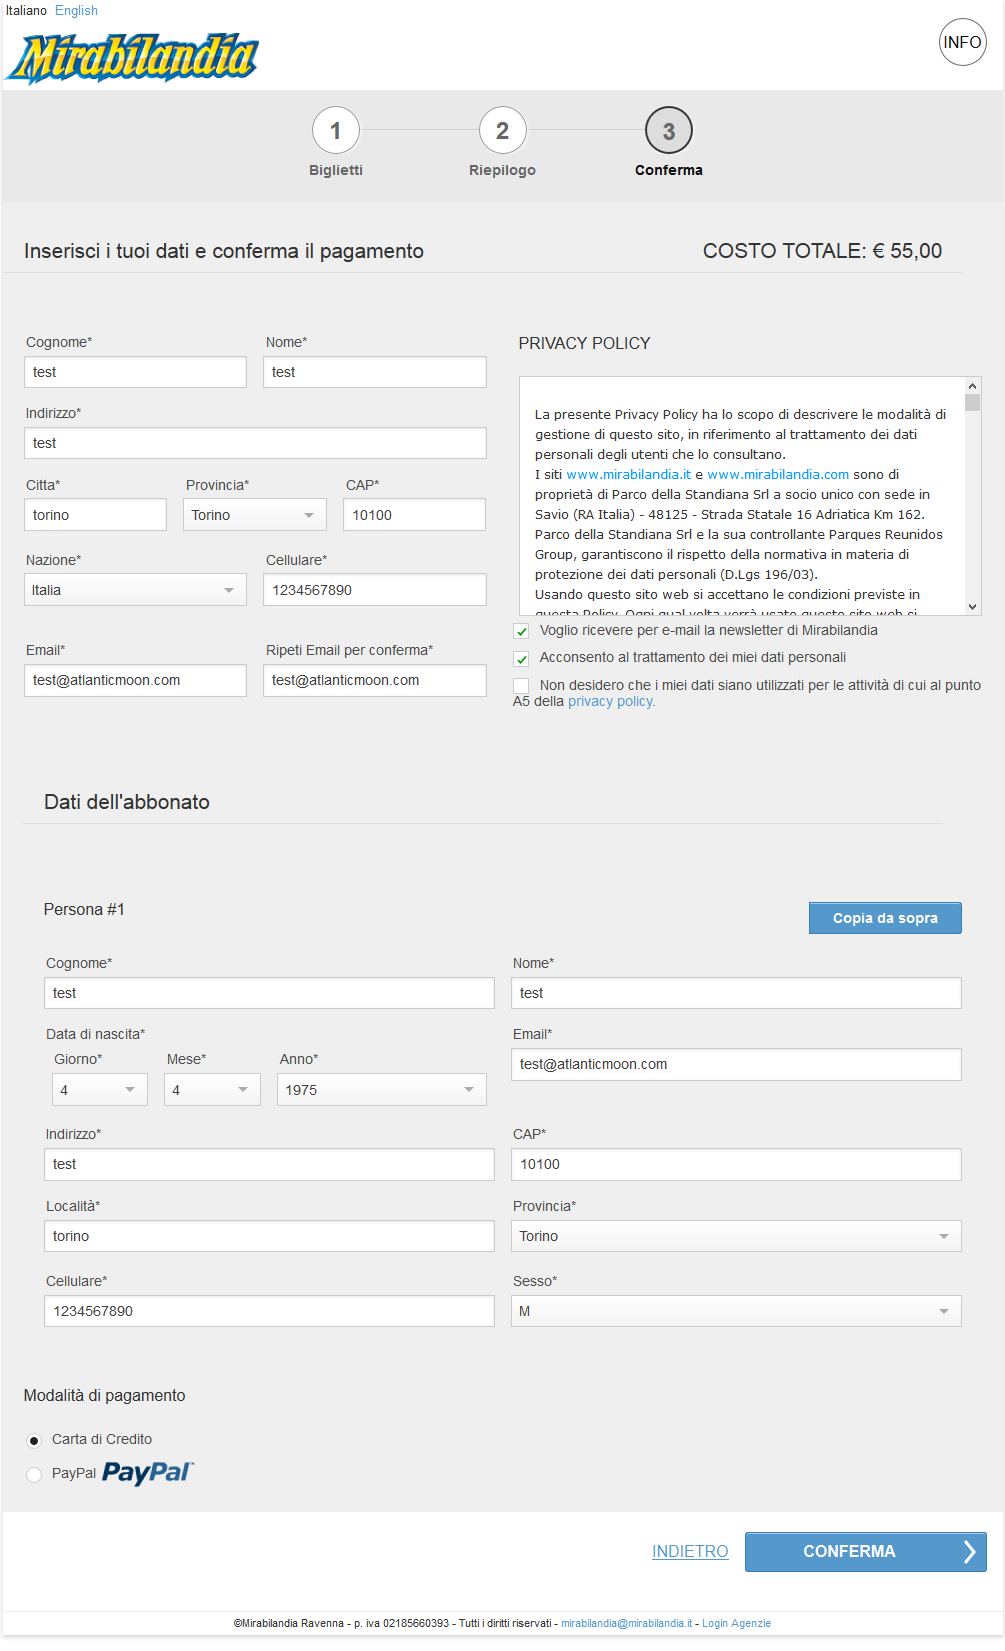The width and height of the screenshot is (1005, 1651).
Task: Click the Ripeti Email per conferma field
Action: point(375,680)
